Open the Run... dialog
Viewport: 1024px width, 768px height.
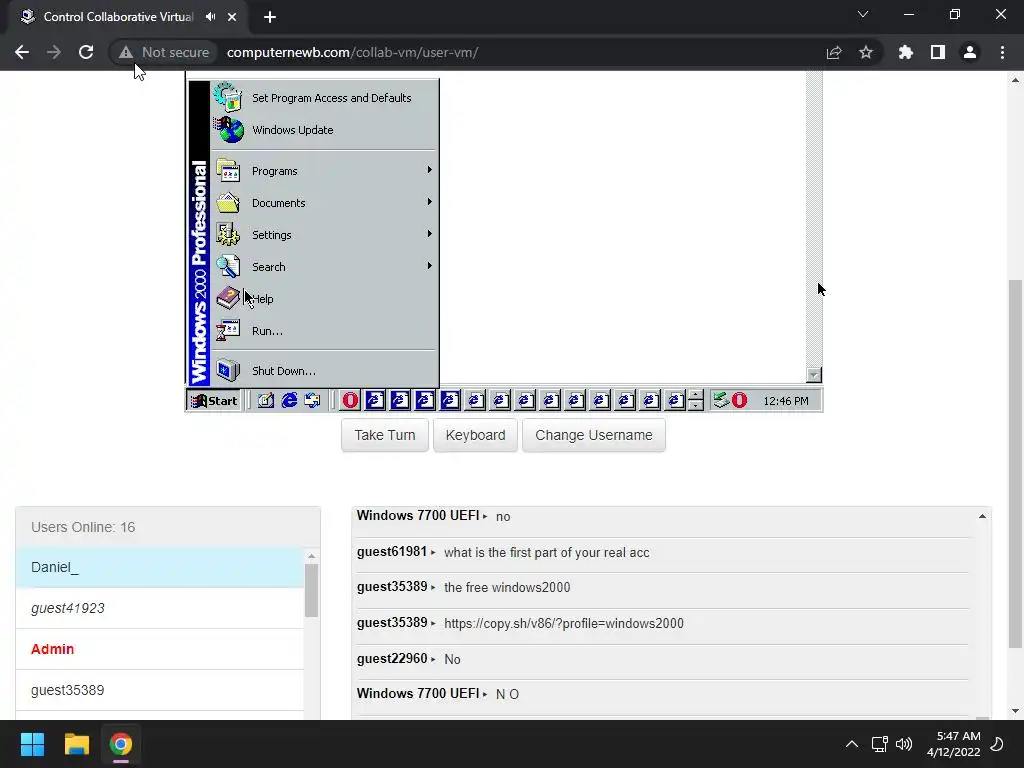(325, 331)
